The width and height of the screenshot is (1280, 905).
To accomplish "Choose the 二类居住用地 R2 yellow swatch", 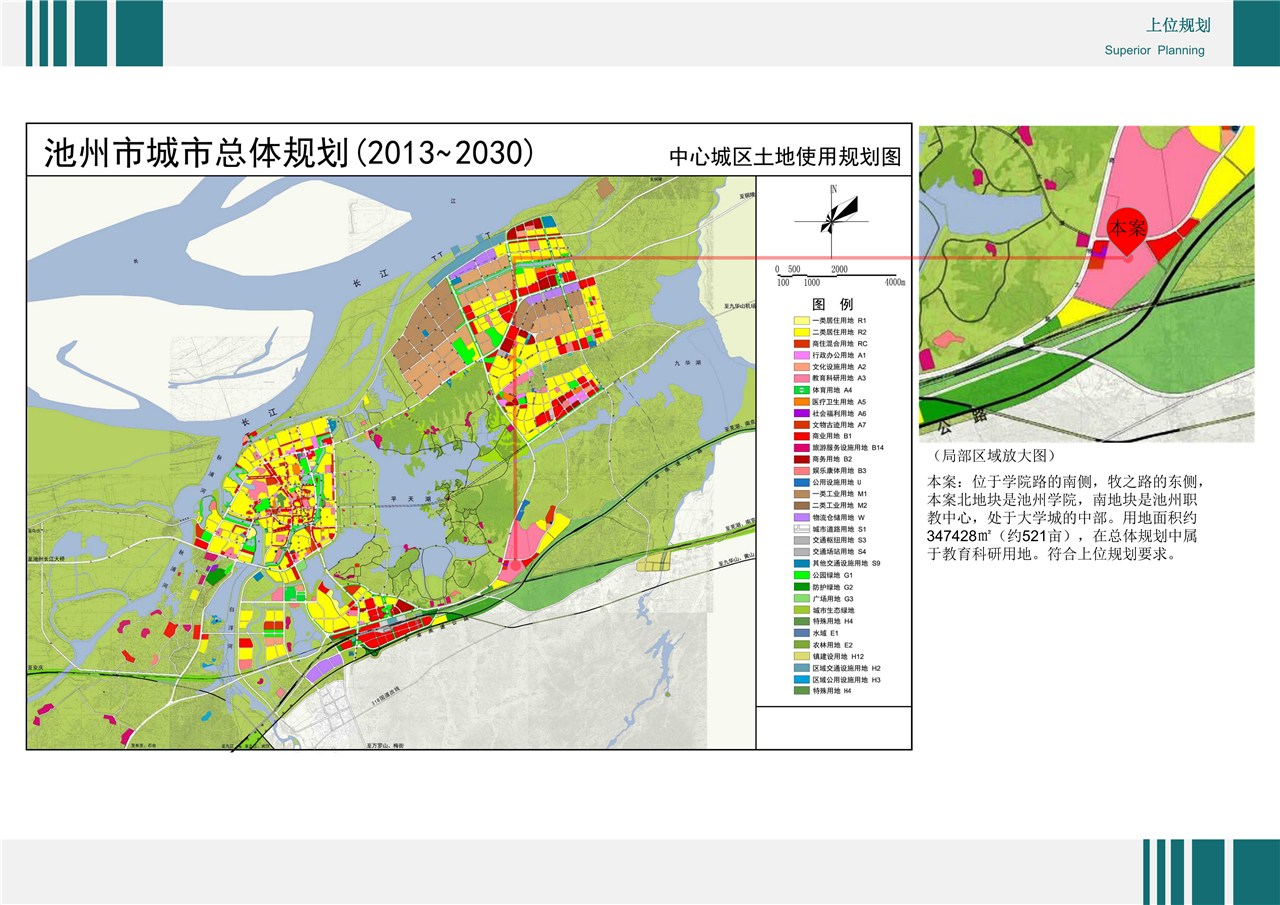I will tap(801, 332).
